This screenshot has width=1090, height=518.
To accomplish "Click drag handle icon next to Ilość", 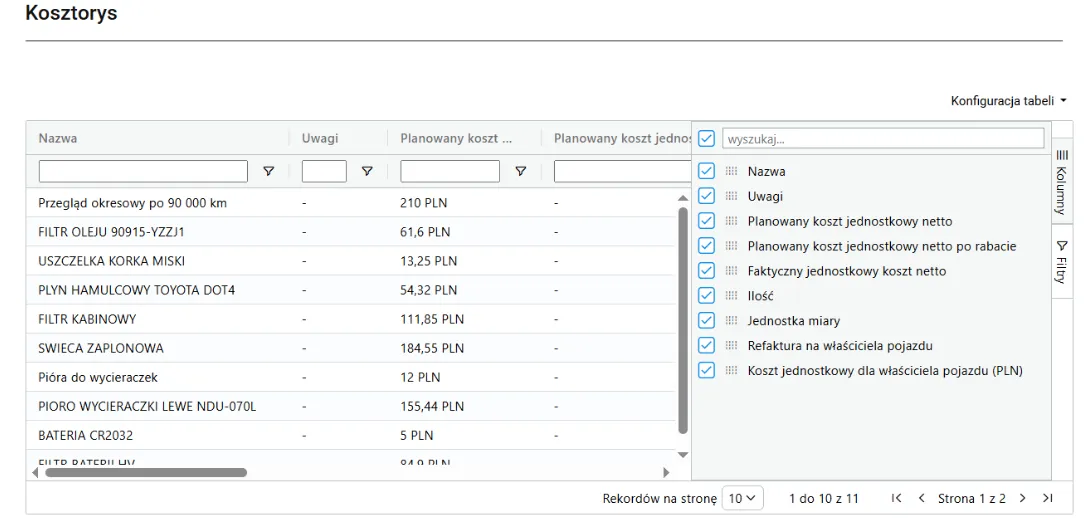I will coord(731,296).
